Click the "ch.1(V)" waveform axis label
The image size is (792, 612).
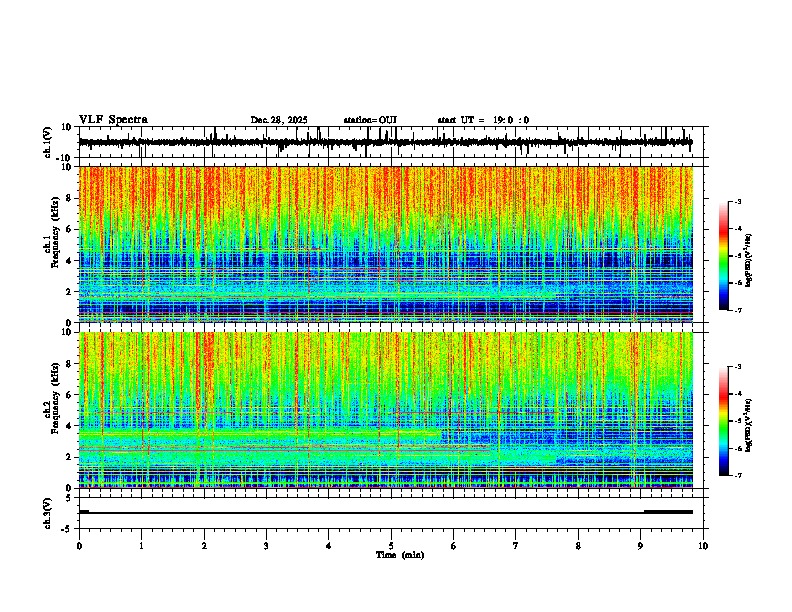click(48, 142)
